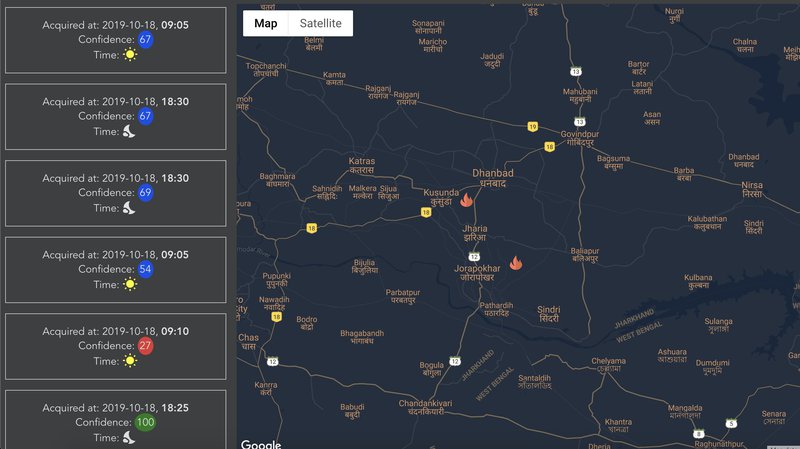800x449 pixels.
Task: Click the sun icon in first card
Action: tap(129, 55)
